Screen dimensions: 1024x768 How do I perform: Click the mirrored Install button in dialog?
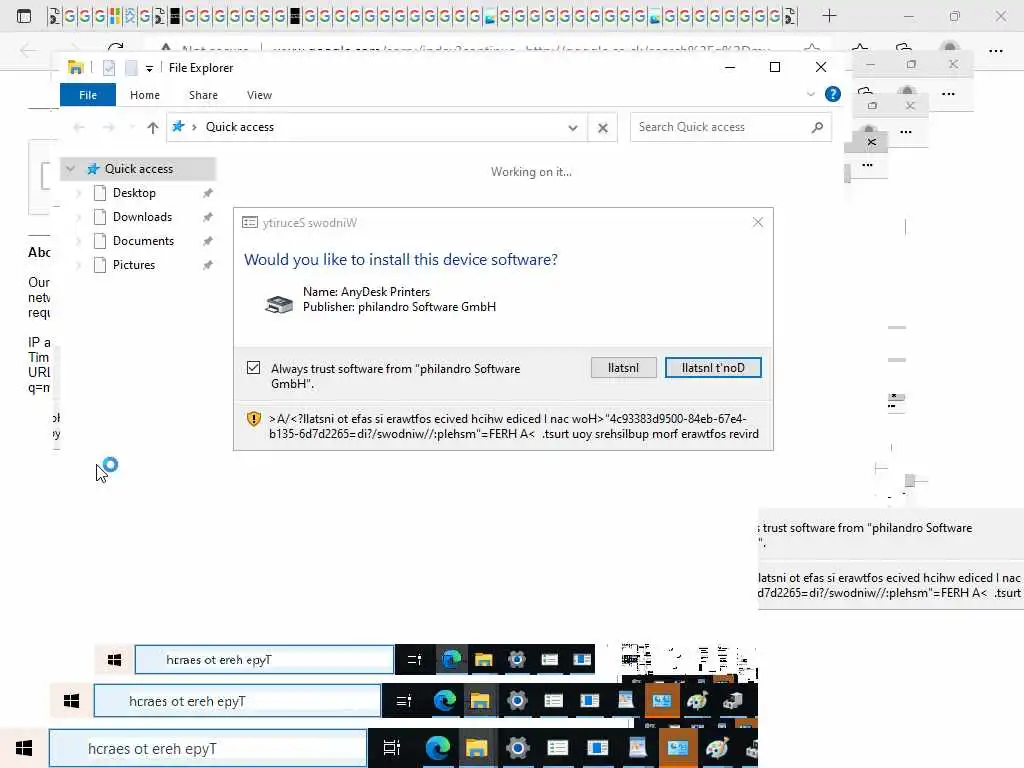[x=624, y=368]
